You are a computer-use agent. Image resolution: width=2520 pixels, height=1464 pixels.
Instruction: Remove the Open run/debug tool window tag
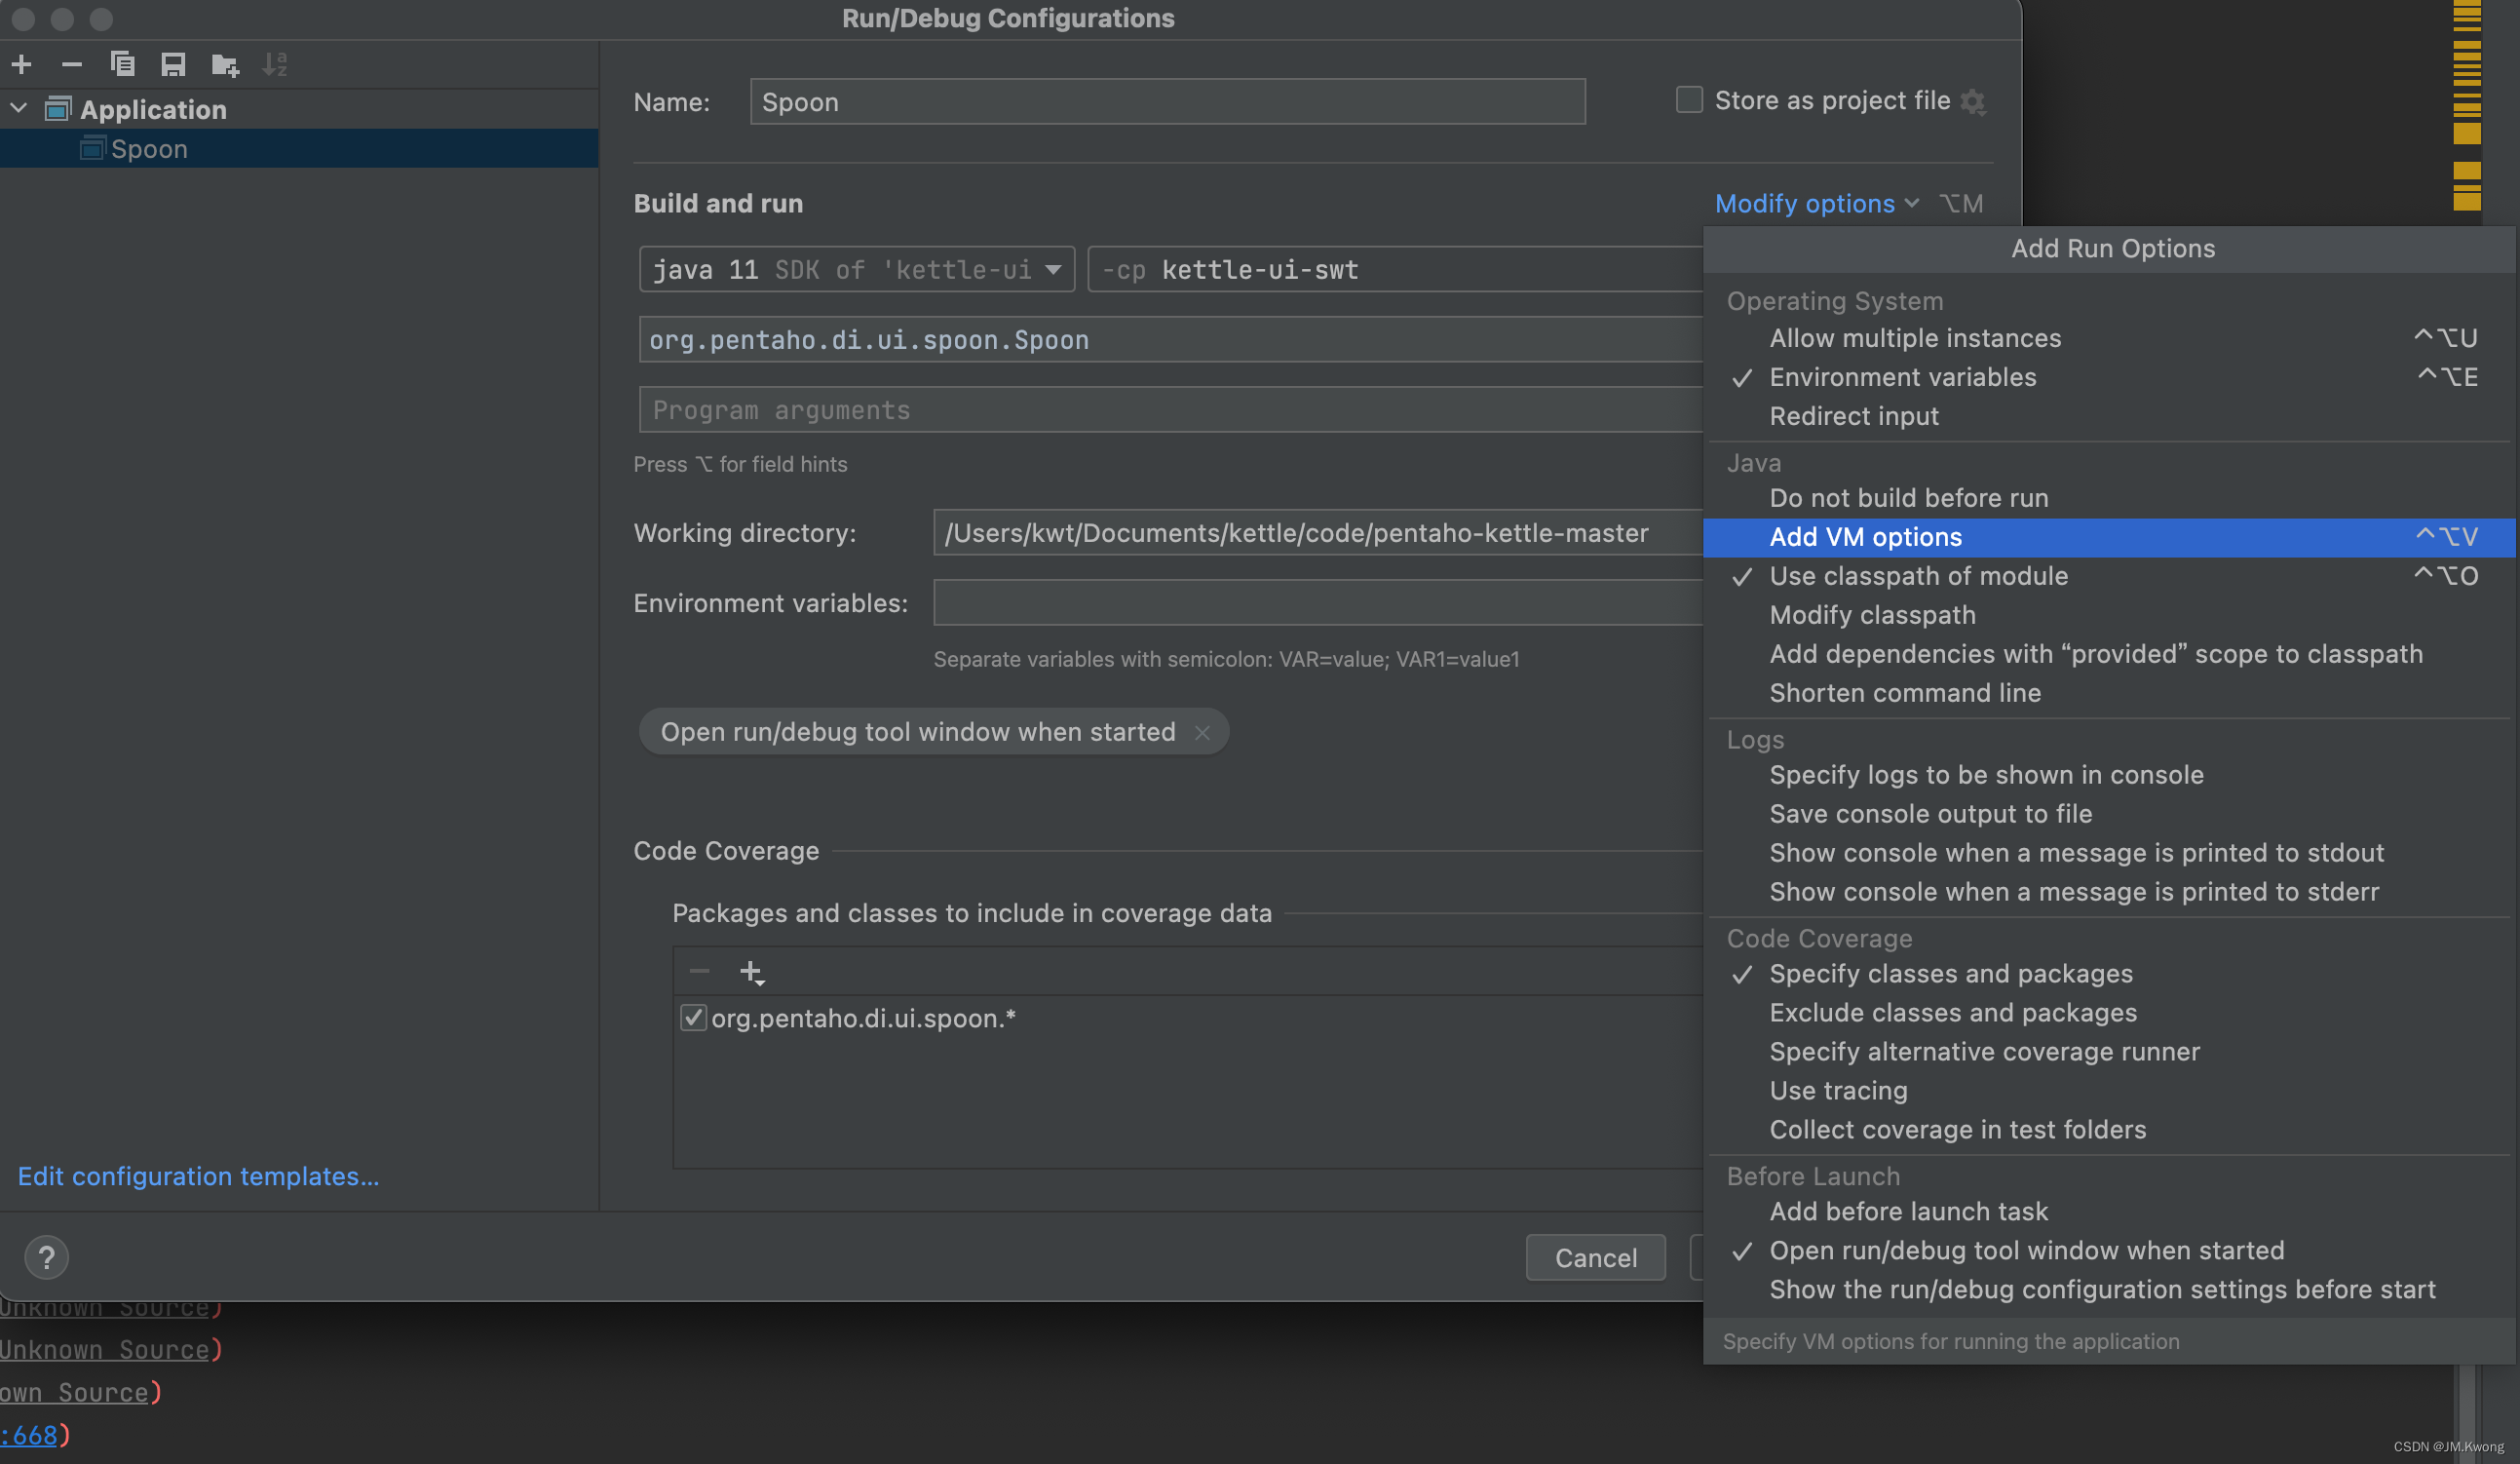click(x=1203, y=732)
